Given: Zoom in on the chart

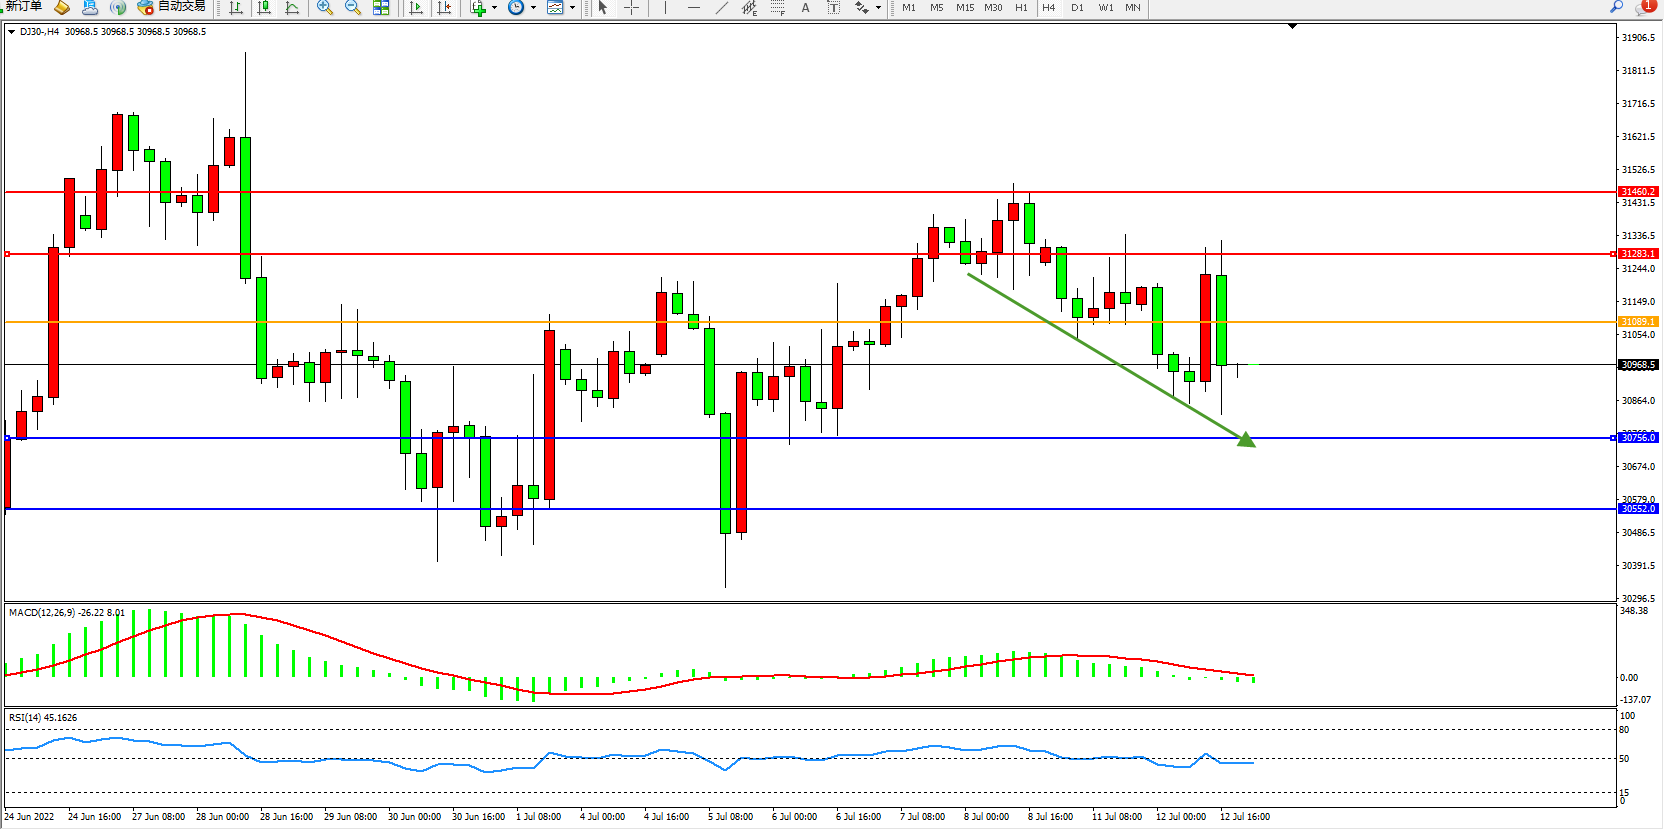Looking at the screenshot, I should (325, 8).
